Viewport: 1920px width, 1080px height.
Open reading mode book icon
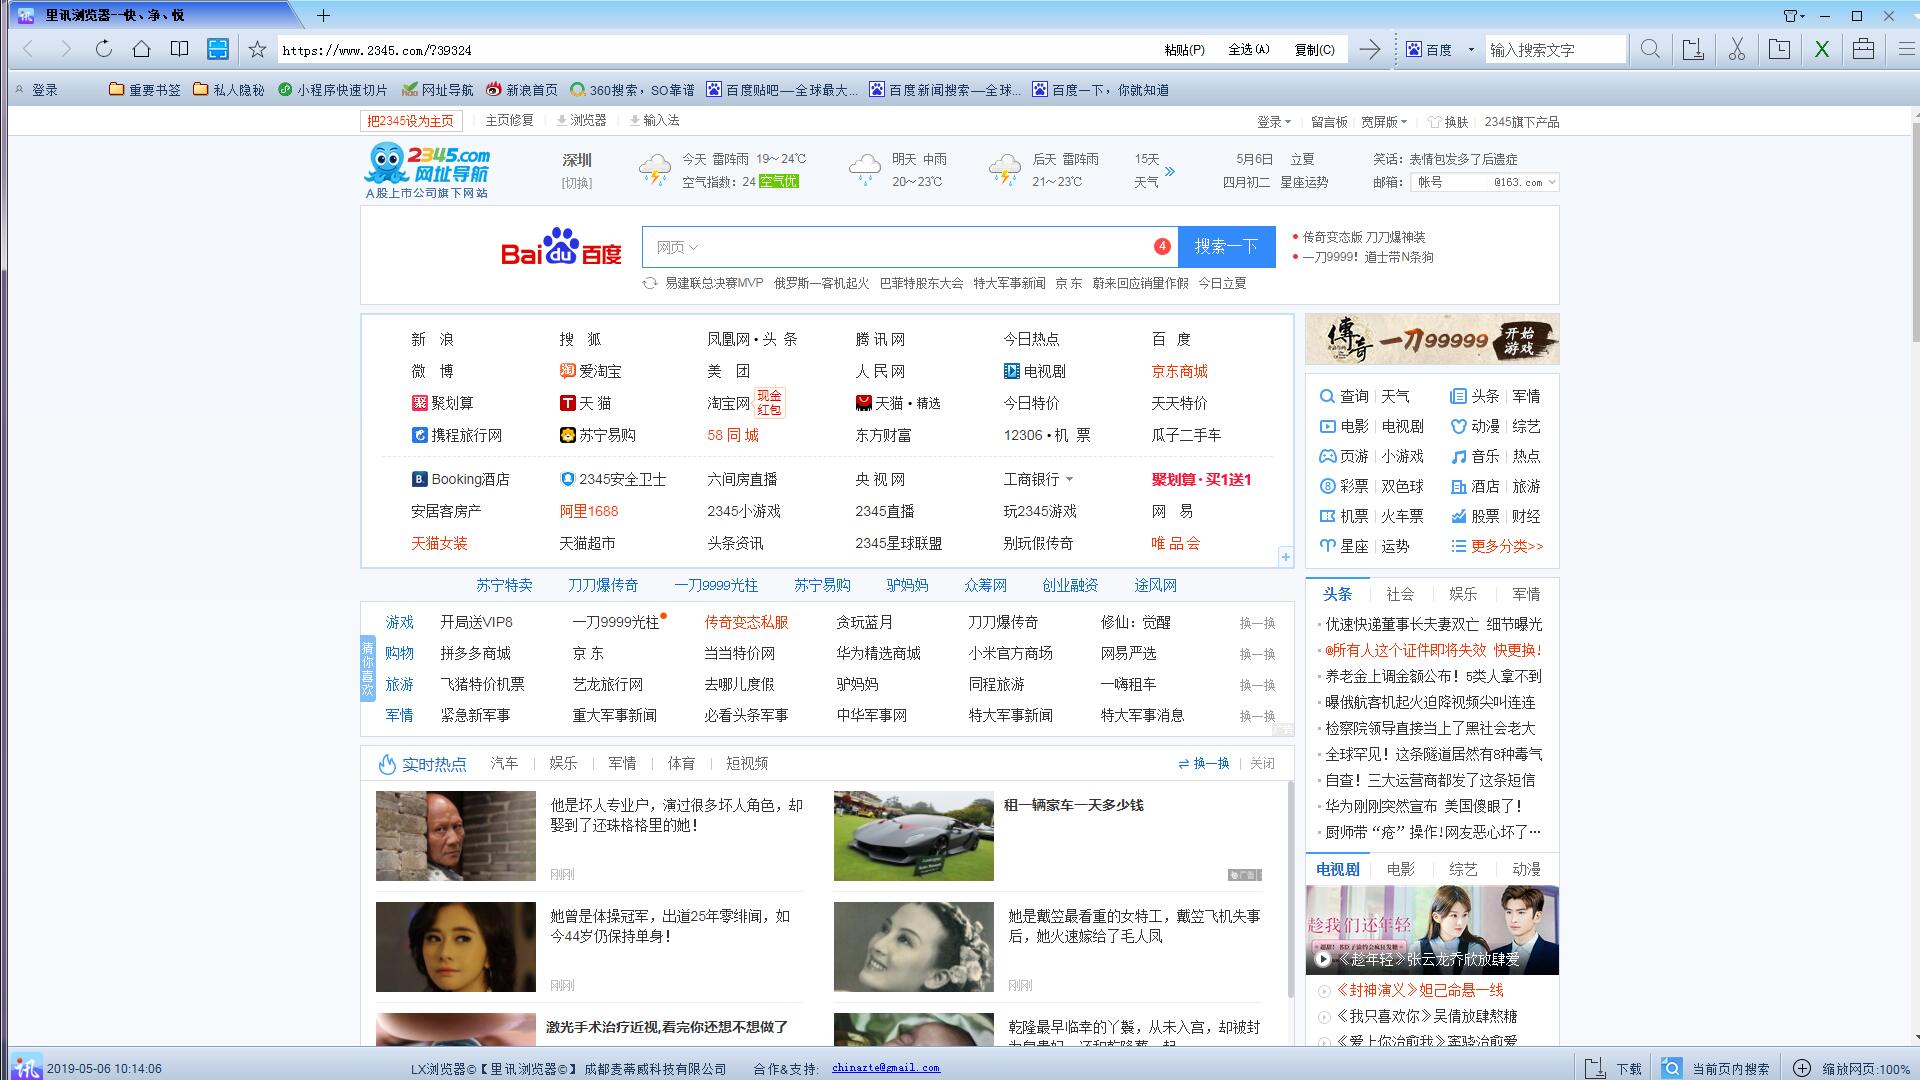[179, 49]
